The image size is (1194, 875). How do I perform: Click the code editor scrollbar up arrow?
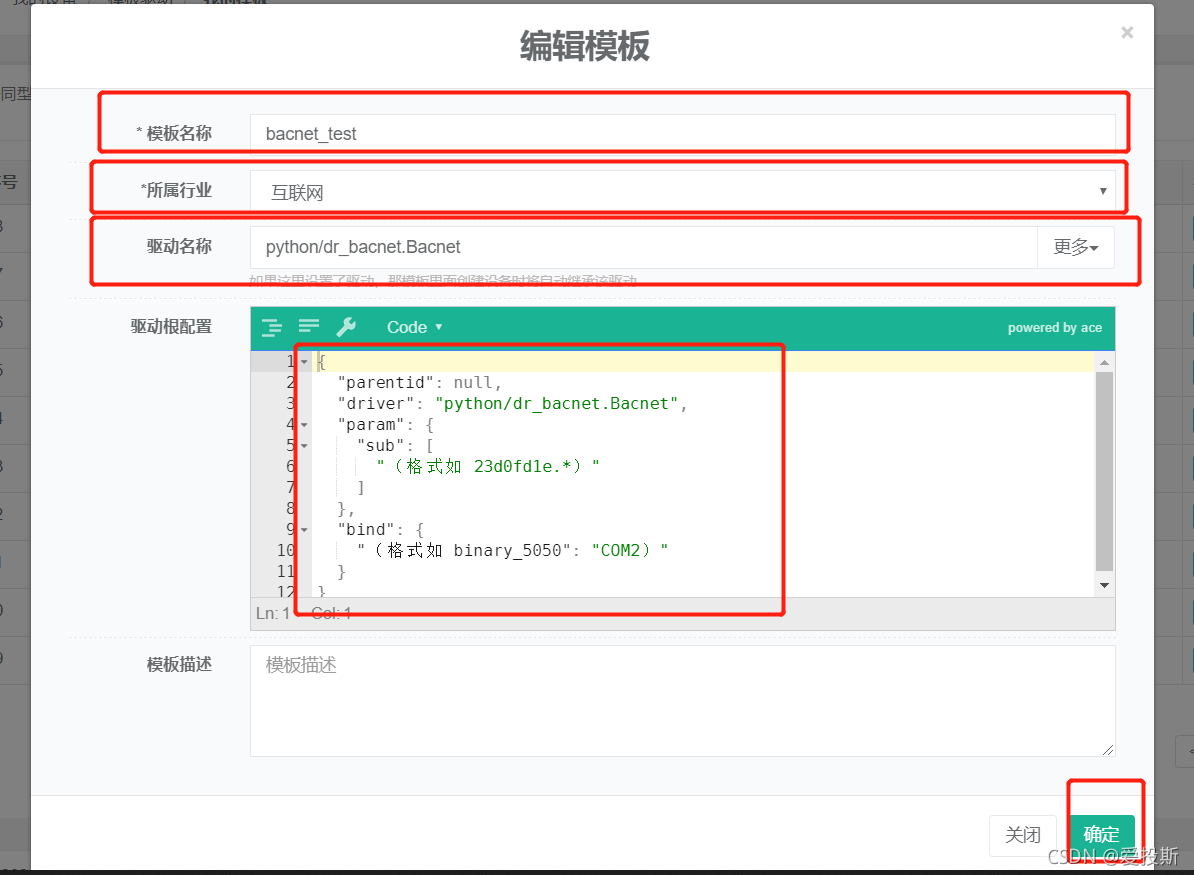1104,363
